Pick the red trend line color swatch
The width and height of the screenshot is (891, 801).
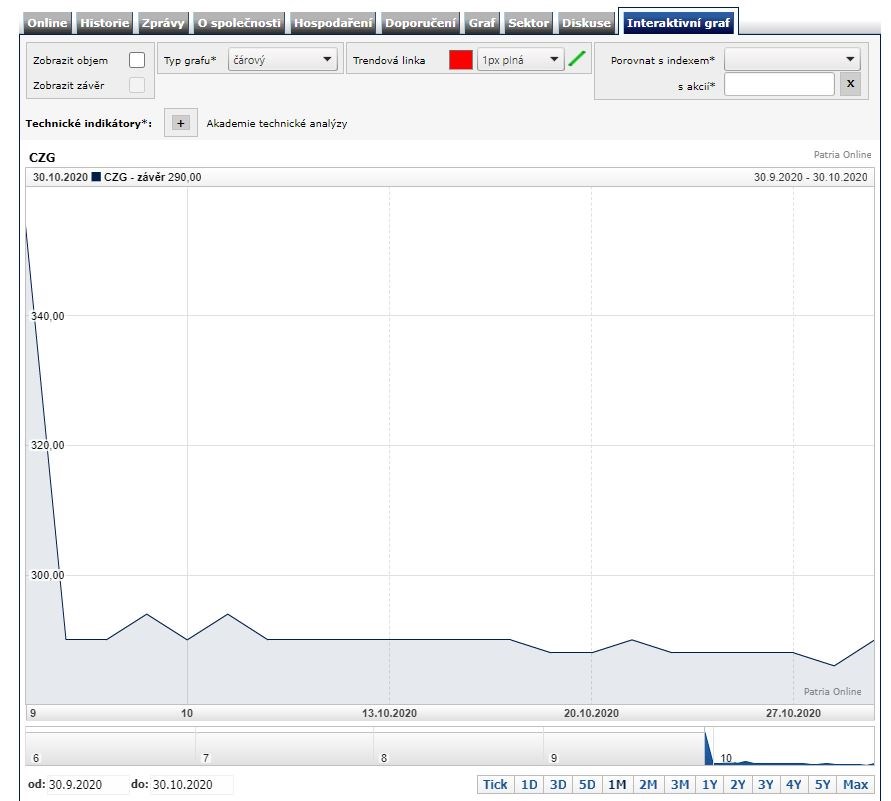point(461,60)
